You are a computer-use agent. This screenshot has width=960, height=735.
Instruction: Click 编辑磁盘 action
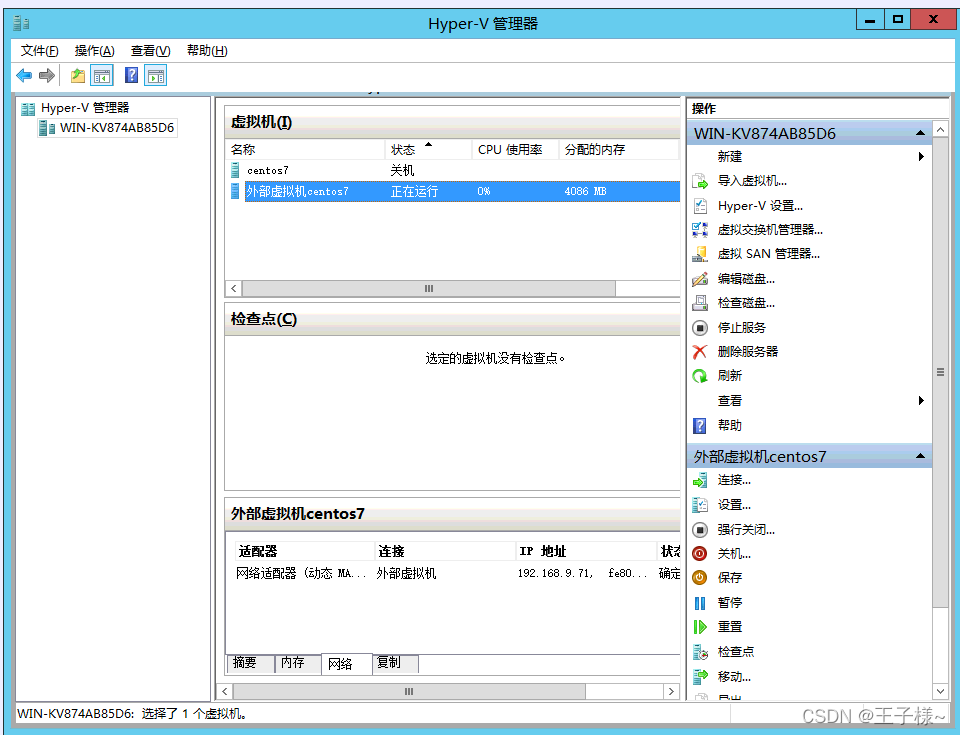[x=746, y=279]
